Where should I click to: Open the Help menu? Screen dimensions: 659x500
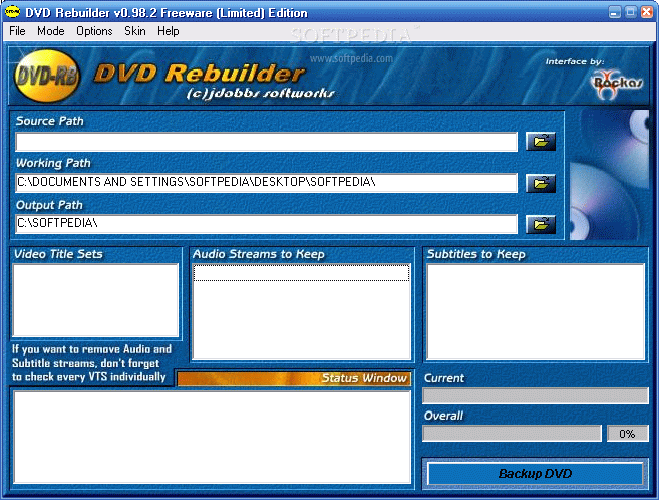[x=168, y=31]
